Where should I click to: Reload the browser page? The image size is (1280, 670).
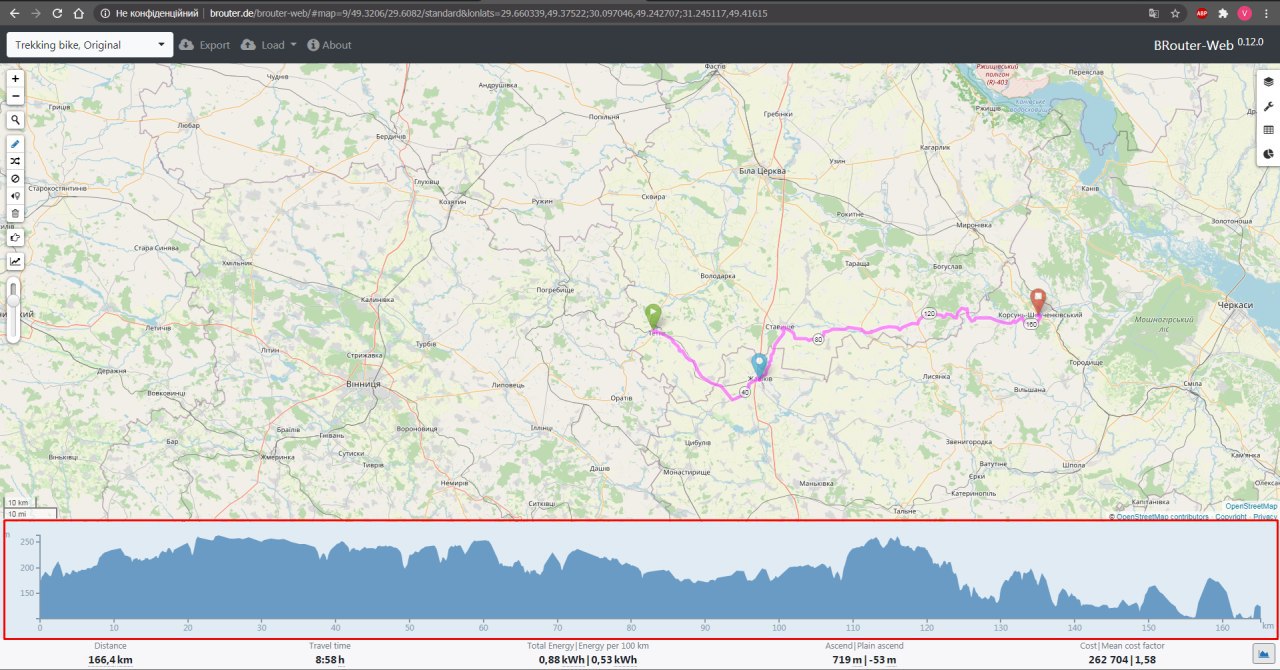[57, 14]
